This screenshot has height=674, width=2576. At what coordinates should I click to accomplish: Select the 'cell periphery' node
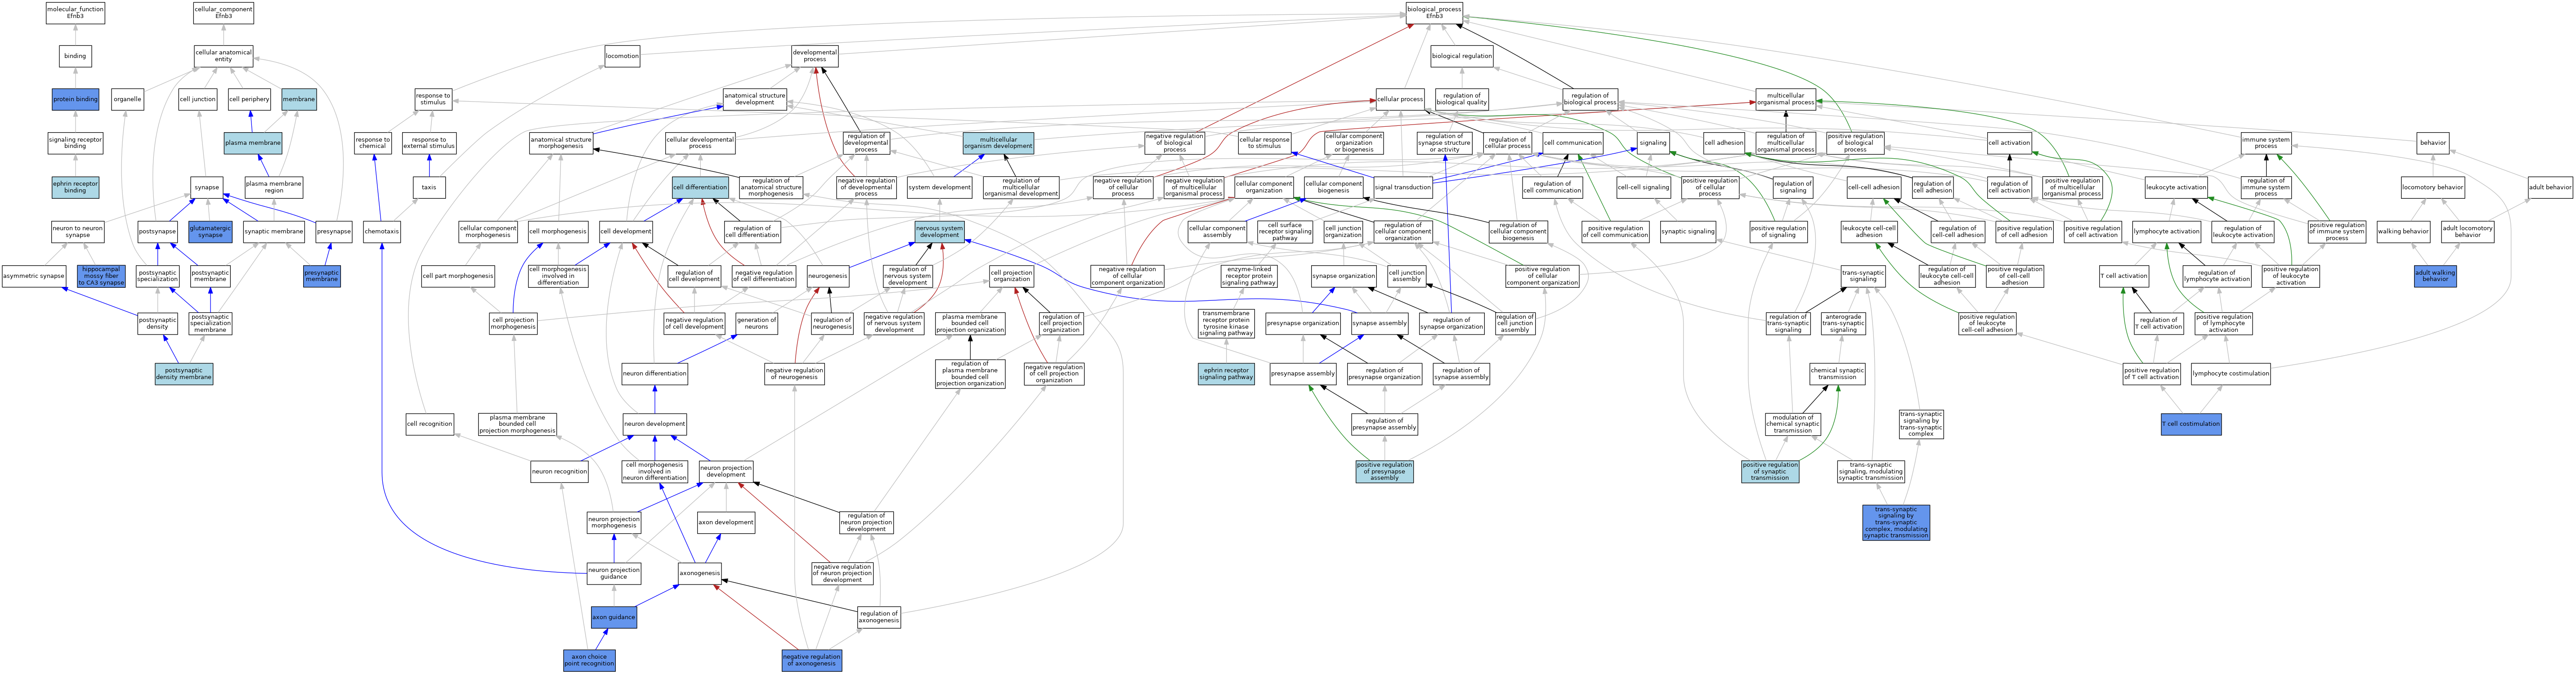point(249,99)
